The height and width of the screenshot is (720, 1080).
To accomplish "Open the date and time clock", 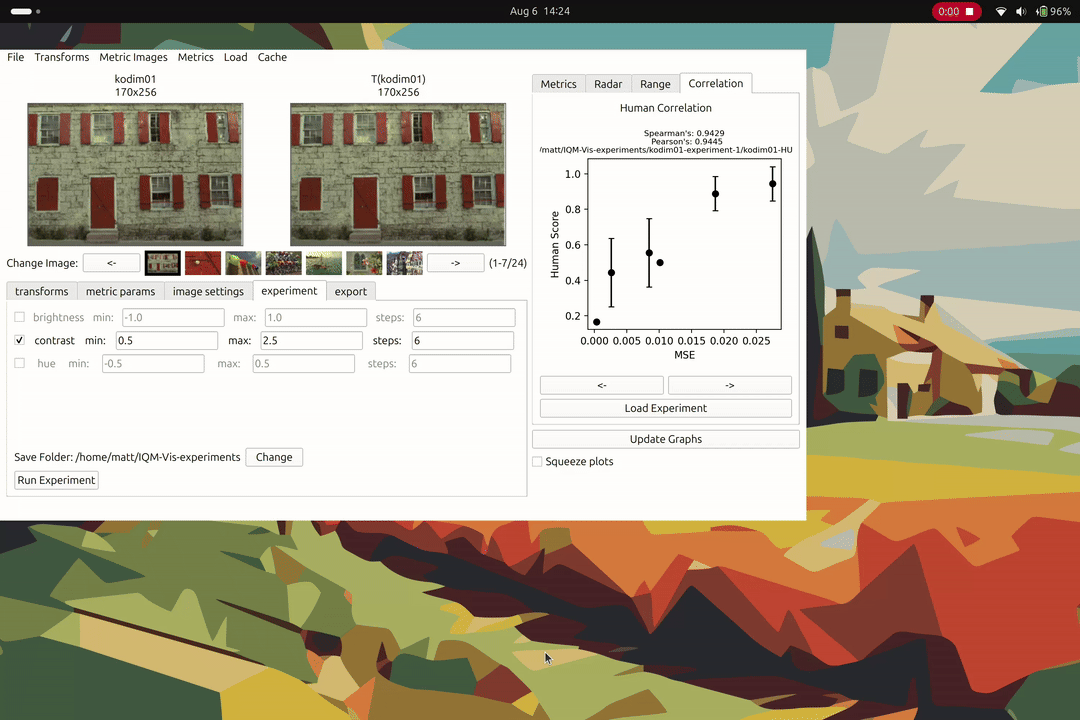I will click(539, 11).
